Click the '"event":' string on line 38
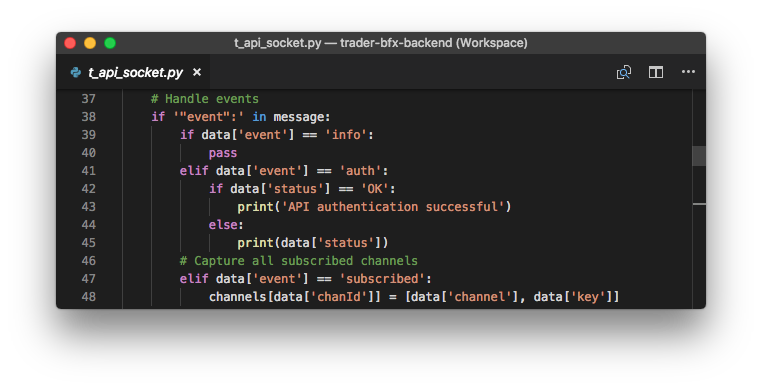Viewport: 762px width, 389px height. tap(208, 117)
